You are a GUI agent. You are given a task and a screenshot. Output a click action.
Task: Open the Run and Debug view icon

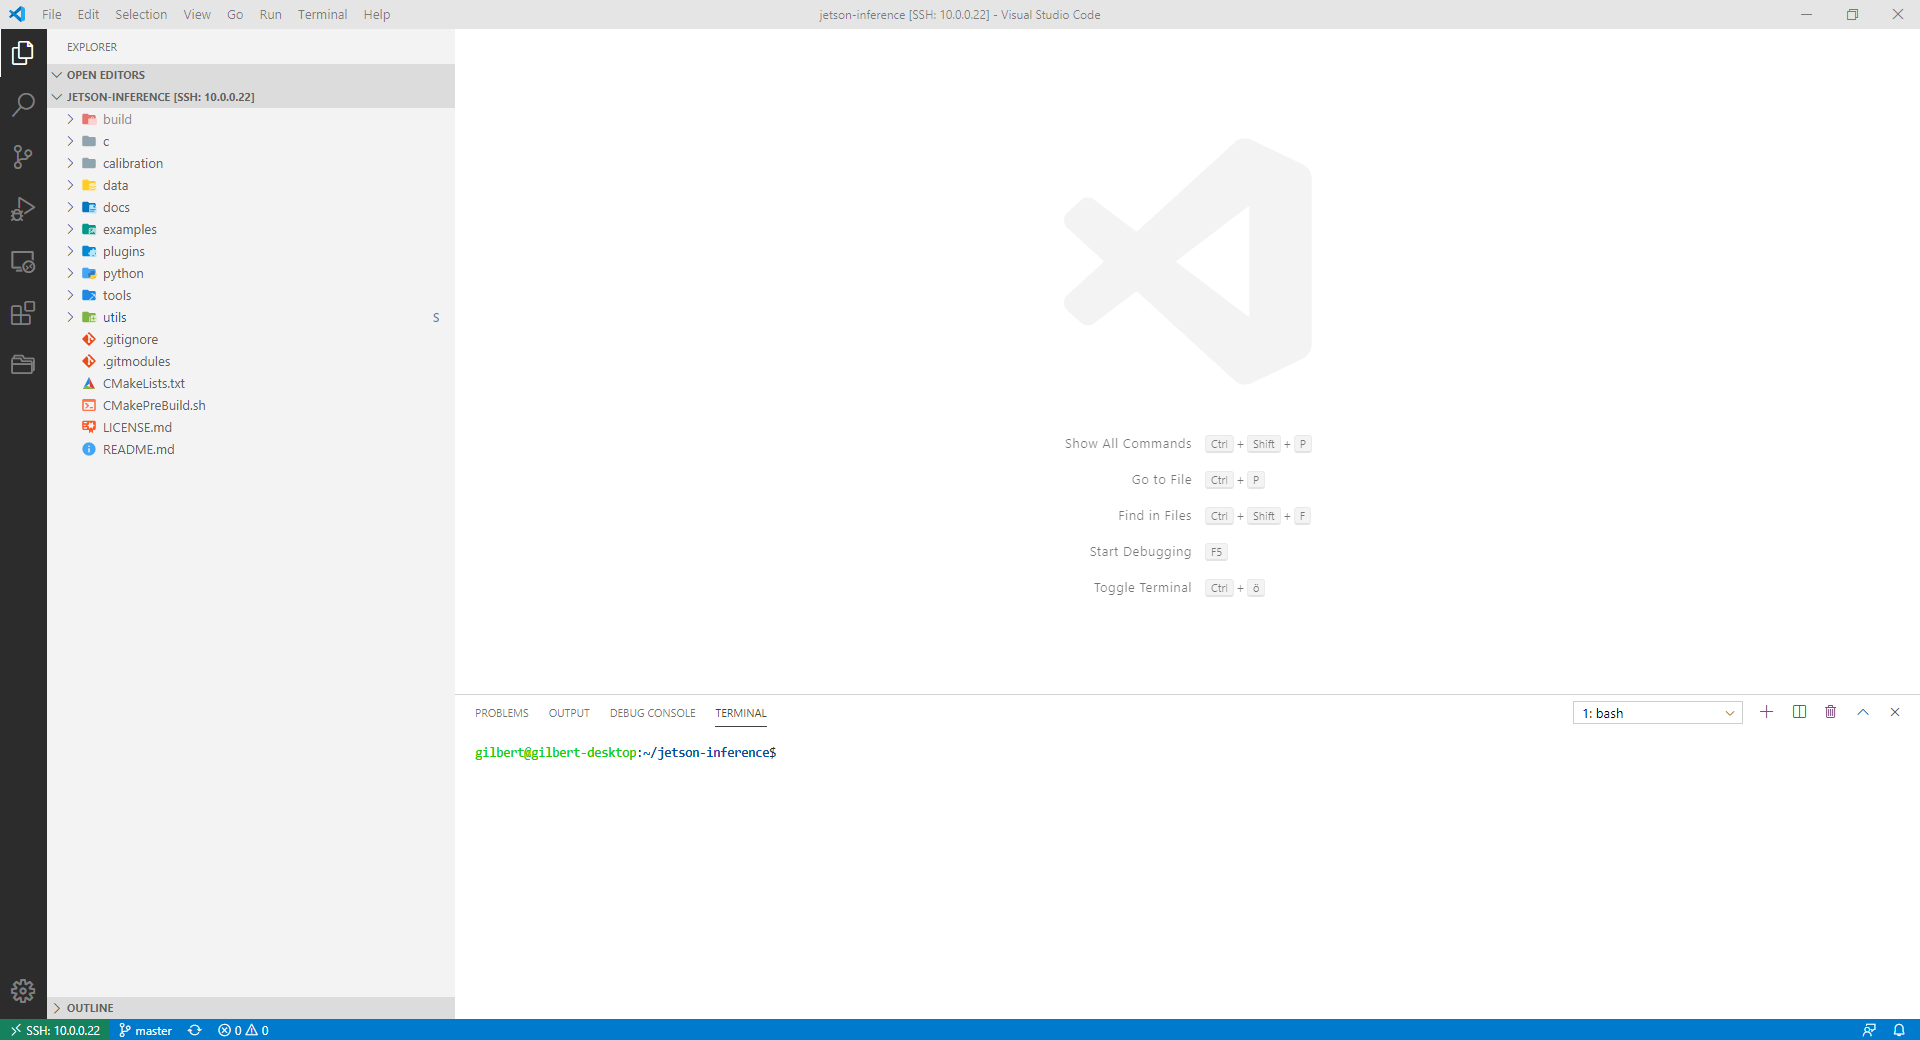(23, 209)
